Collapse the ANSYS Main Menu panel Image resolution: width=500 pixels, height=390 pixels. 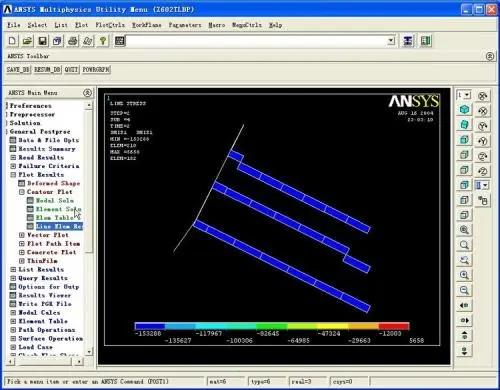[87, 93]
